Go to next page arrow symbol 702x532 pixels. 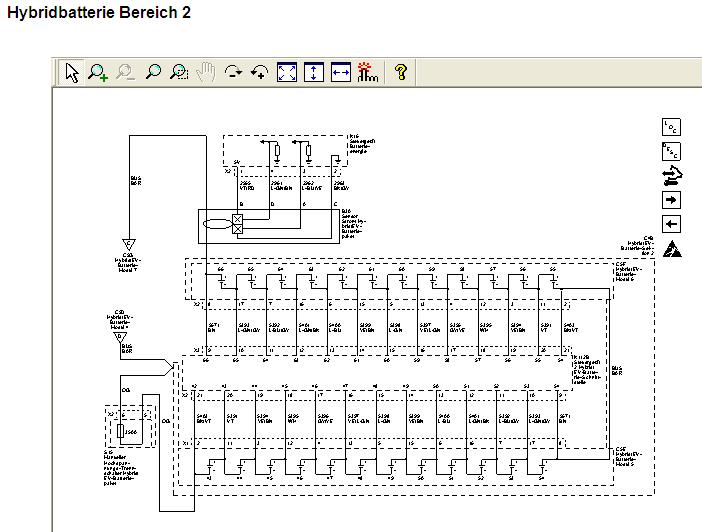672,200
